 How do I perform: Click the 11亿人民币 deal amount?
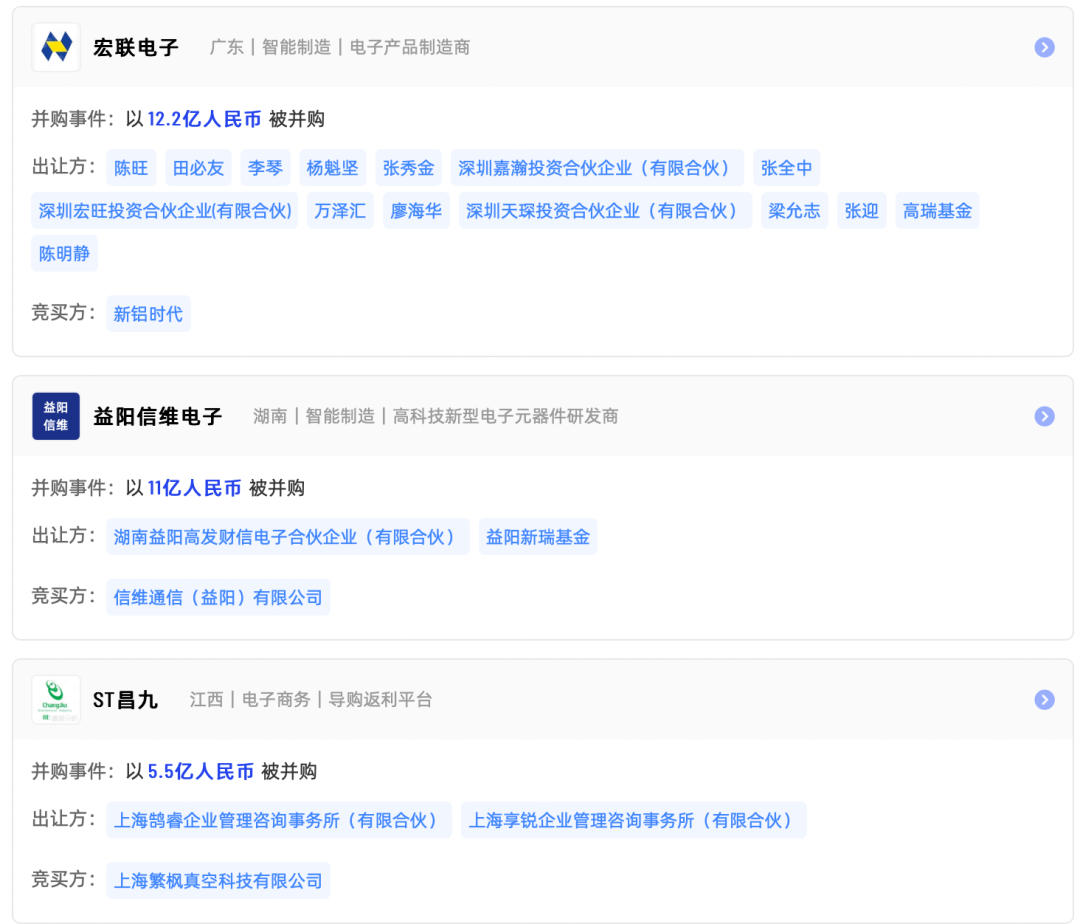click(194, 488)
